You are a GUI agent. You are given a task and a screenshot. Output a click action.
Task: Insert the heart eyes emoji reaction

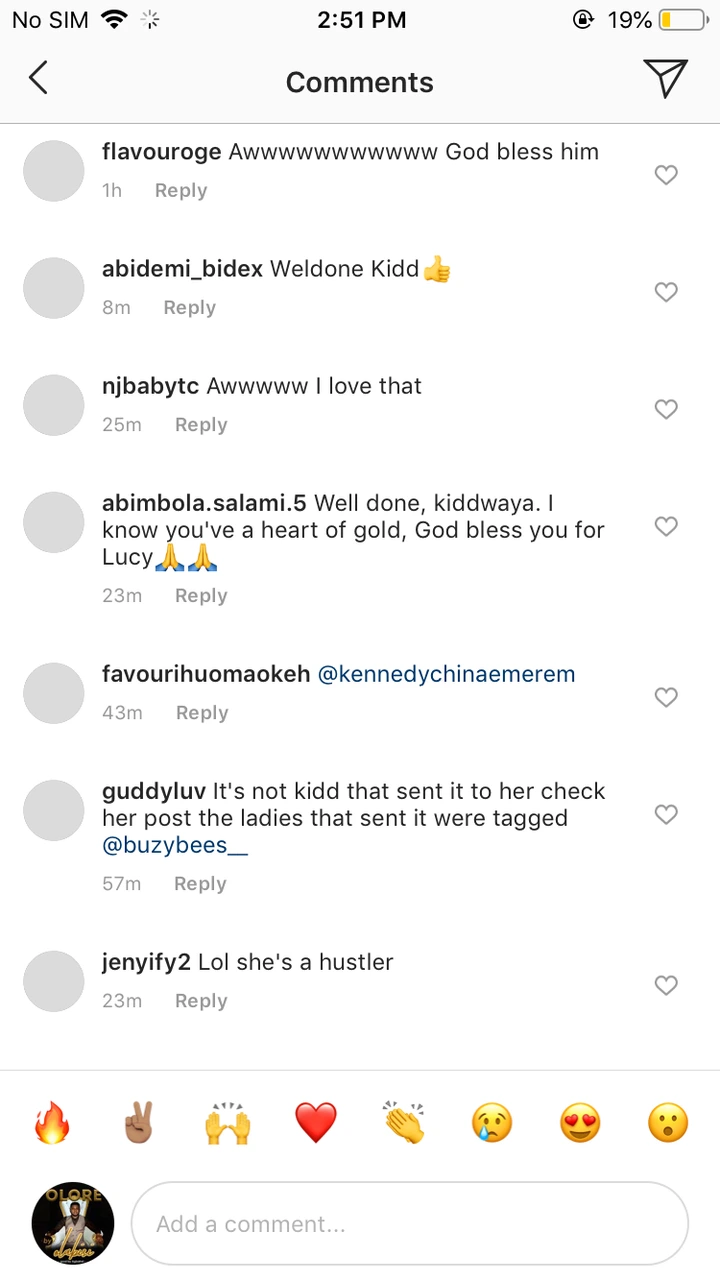point(580,1124)
